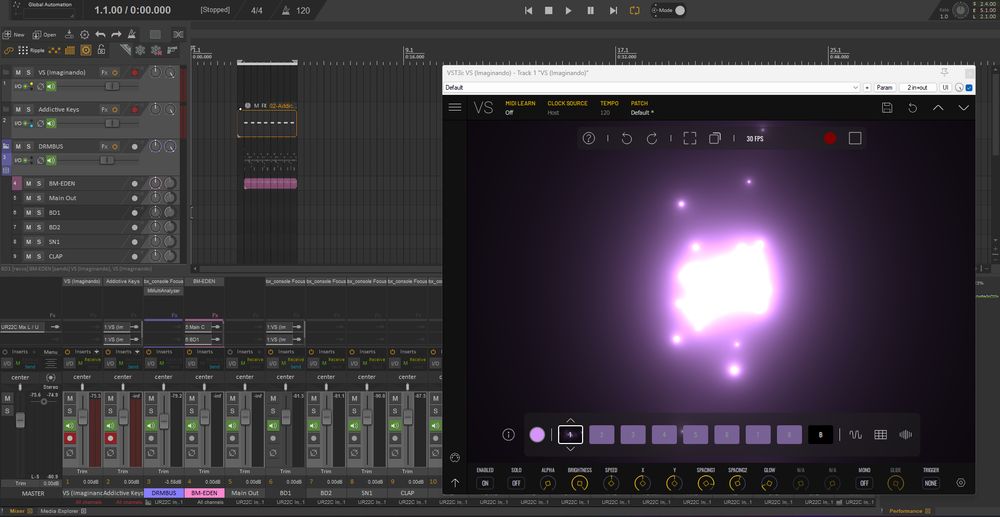This screenshot has width=1000, height=517.
Task: Start recording with the red record circle
Action: [x=829, y=138]
